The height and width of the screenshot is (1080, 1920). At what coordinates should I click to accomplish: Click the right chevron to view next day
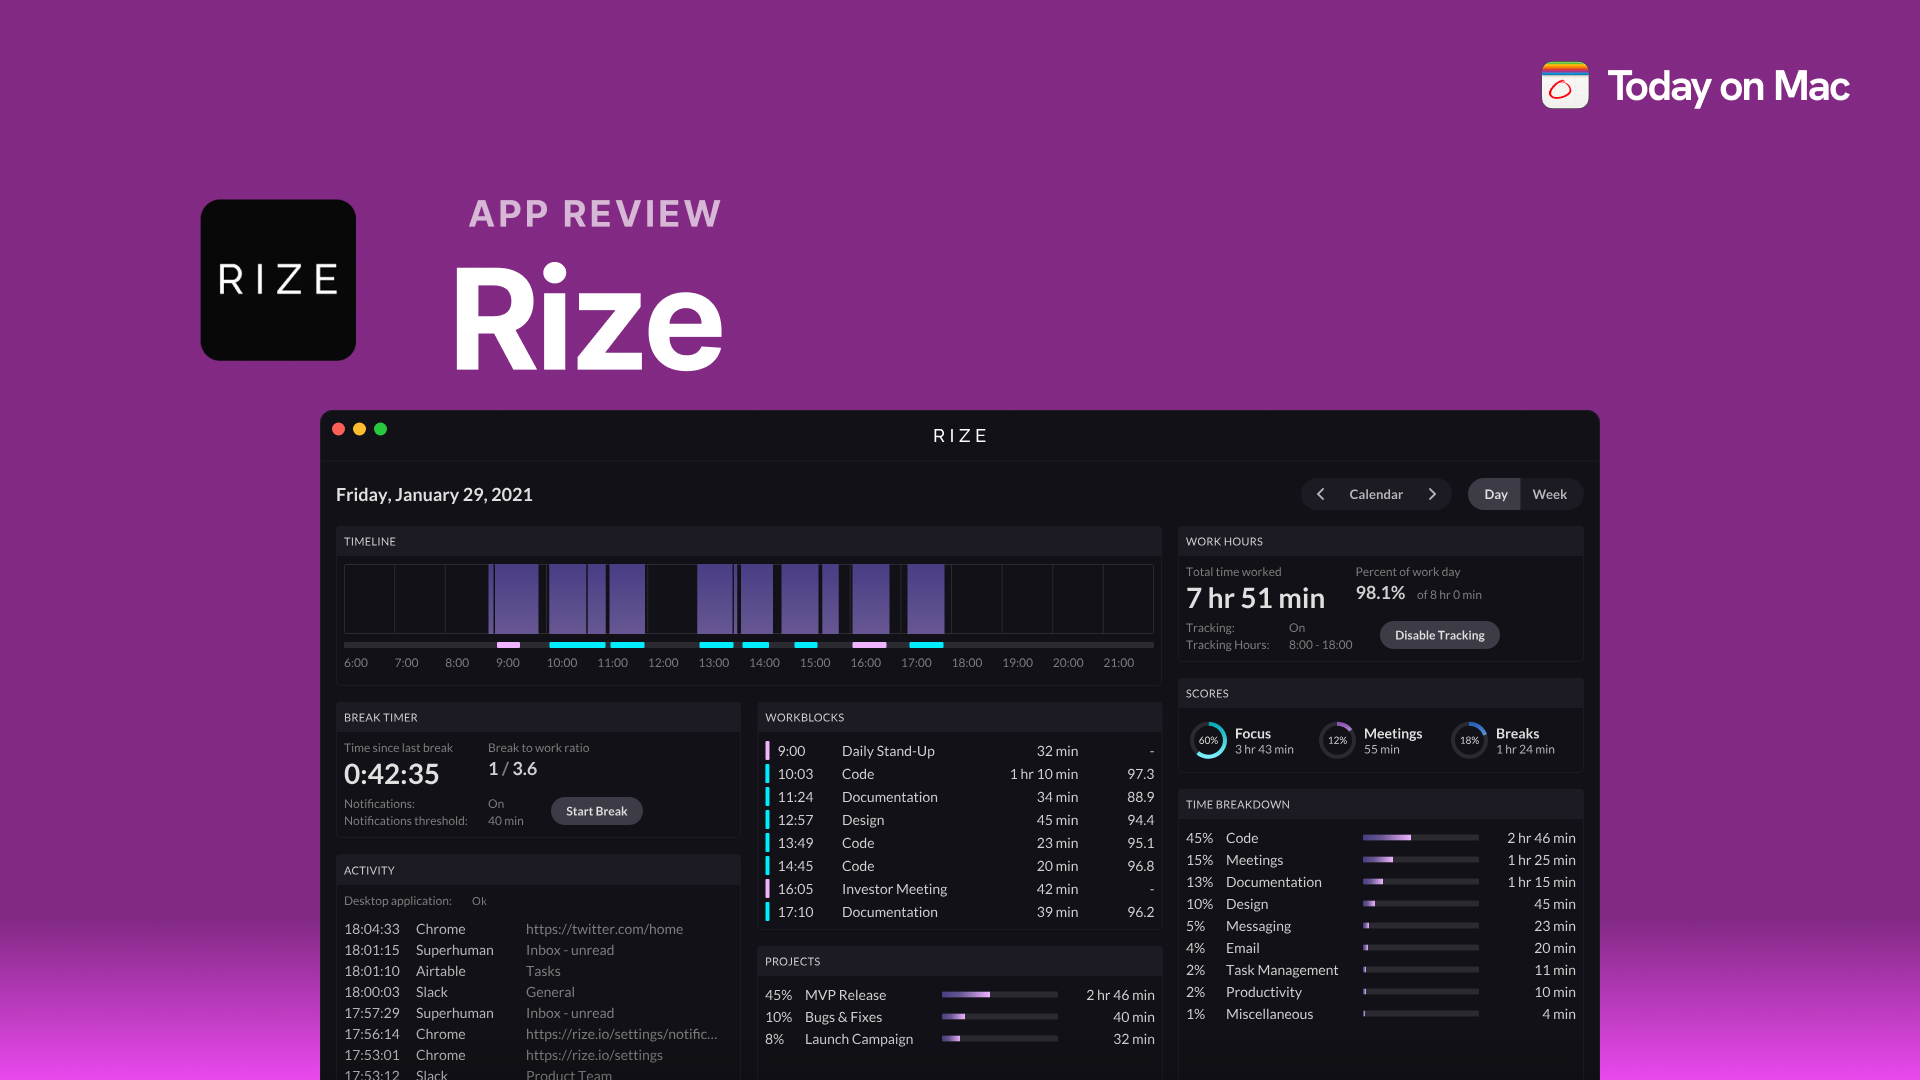click(1433, 494)
